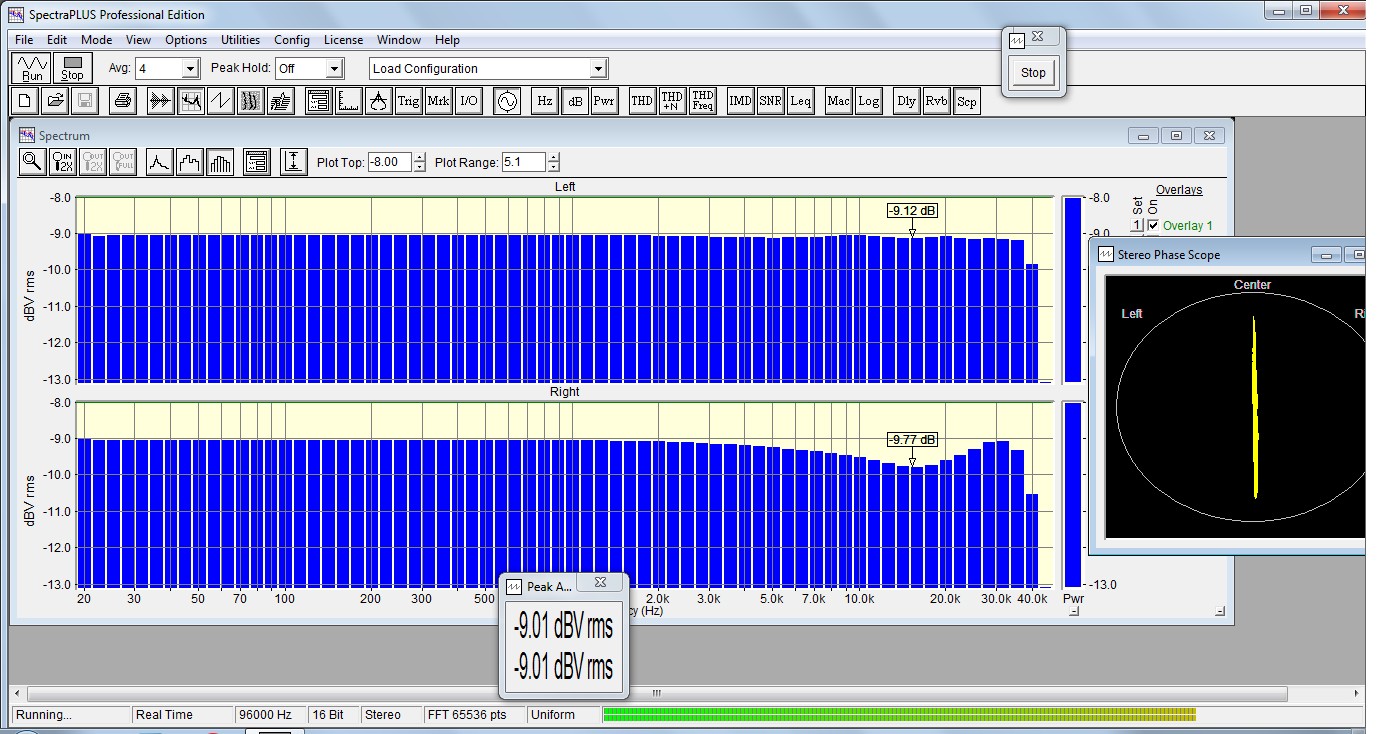Click the Run button with sine wave icon
1378x734 pixels.
click(32, 68)
